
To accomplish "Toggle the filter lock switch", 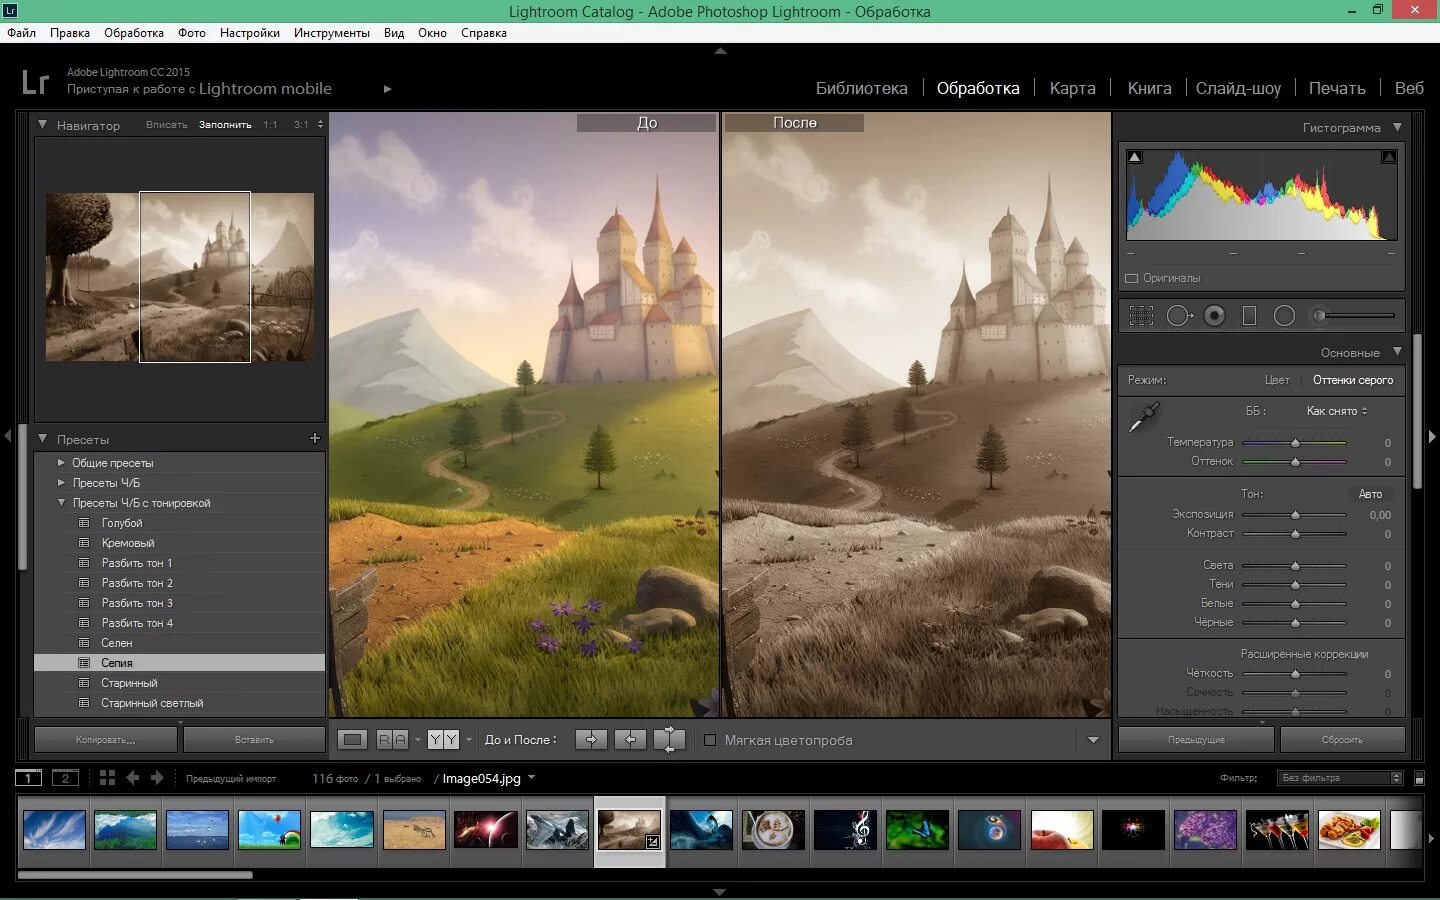I will (x=1419, y=778).
